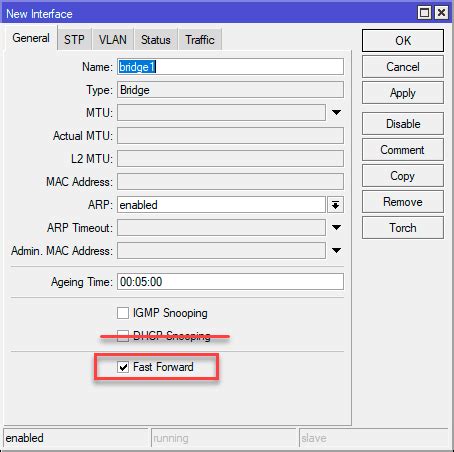Open the STP tab
The width and height of the screenshot is (454, 452).
tap(74, 40)
